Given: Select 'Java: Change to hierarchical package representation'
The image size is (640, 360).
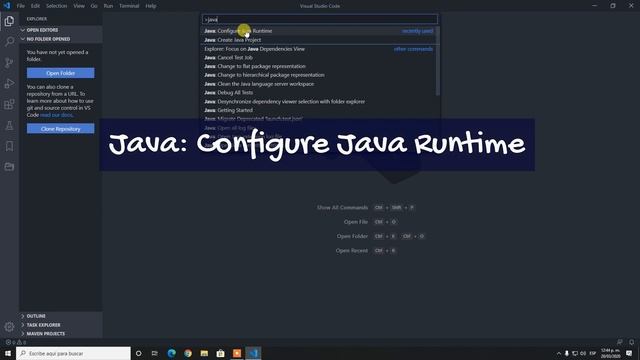Looking at the screenshot, I should click(320, 75).
